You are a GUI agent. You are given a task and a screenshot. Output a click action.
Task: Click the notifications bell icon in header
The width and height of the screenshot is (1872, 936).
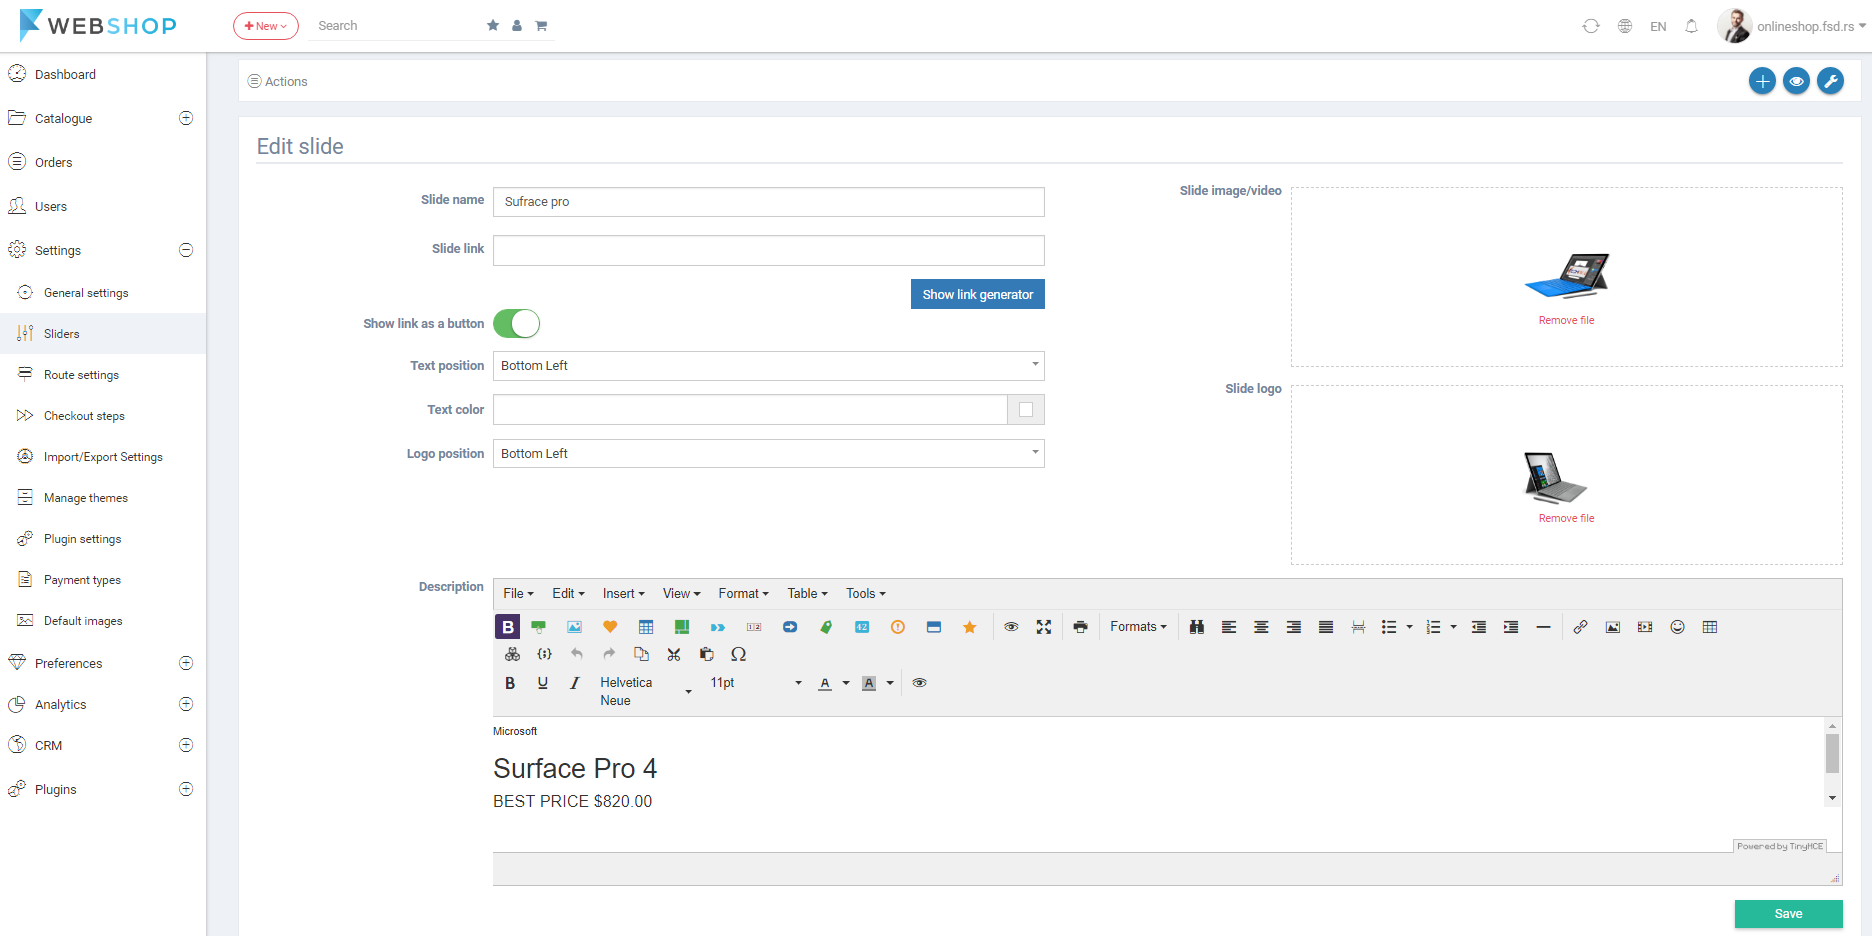(1691, 26)
